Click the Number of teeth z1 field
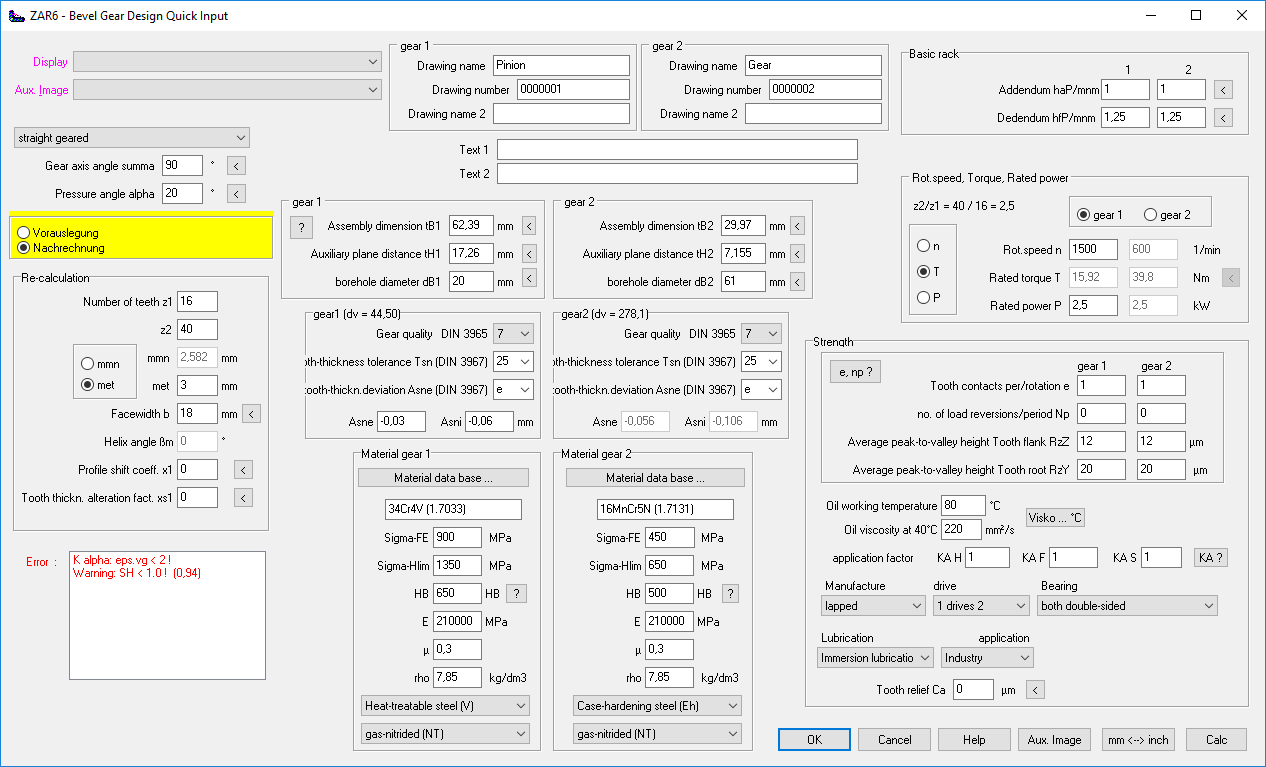This screenshot has width=1266, height=767. [197, 302]
